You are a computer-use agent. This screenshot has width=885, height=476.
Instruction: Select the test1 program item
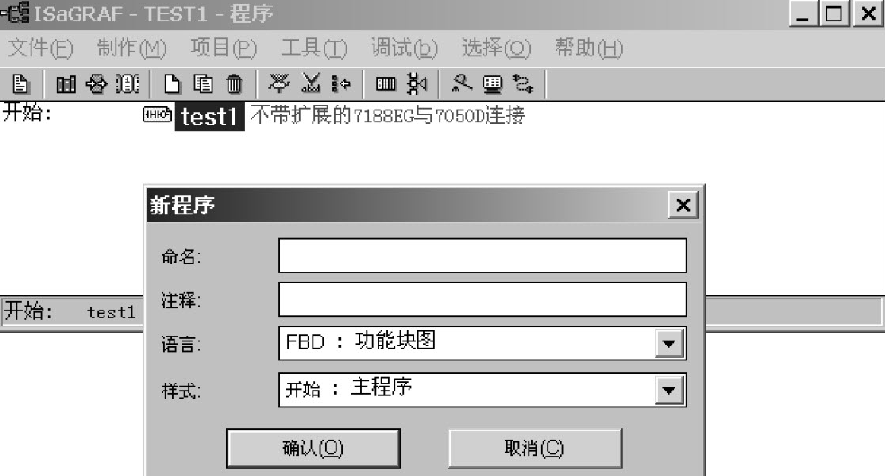pyautogui.click(x=209, y=117)
